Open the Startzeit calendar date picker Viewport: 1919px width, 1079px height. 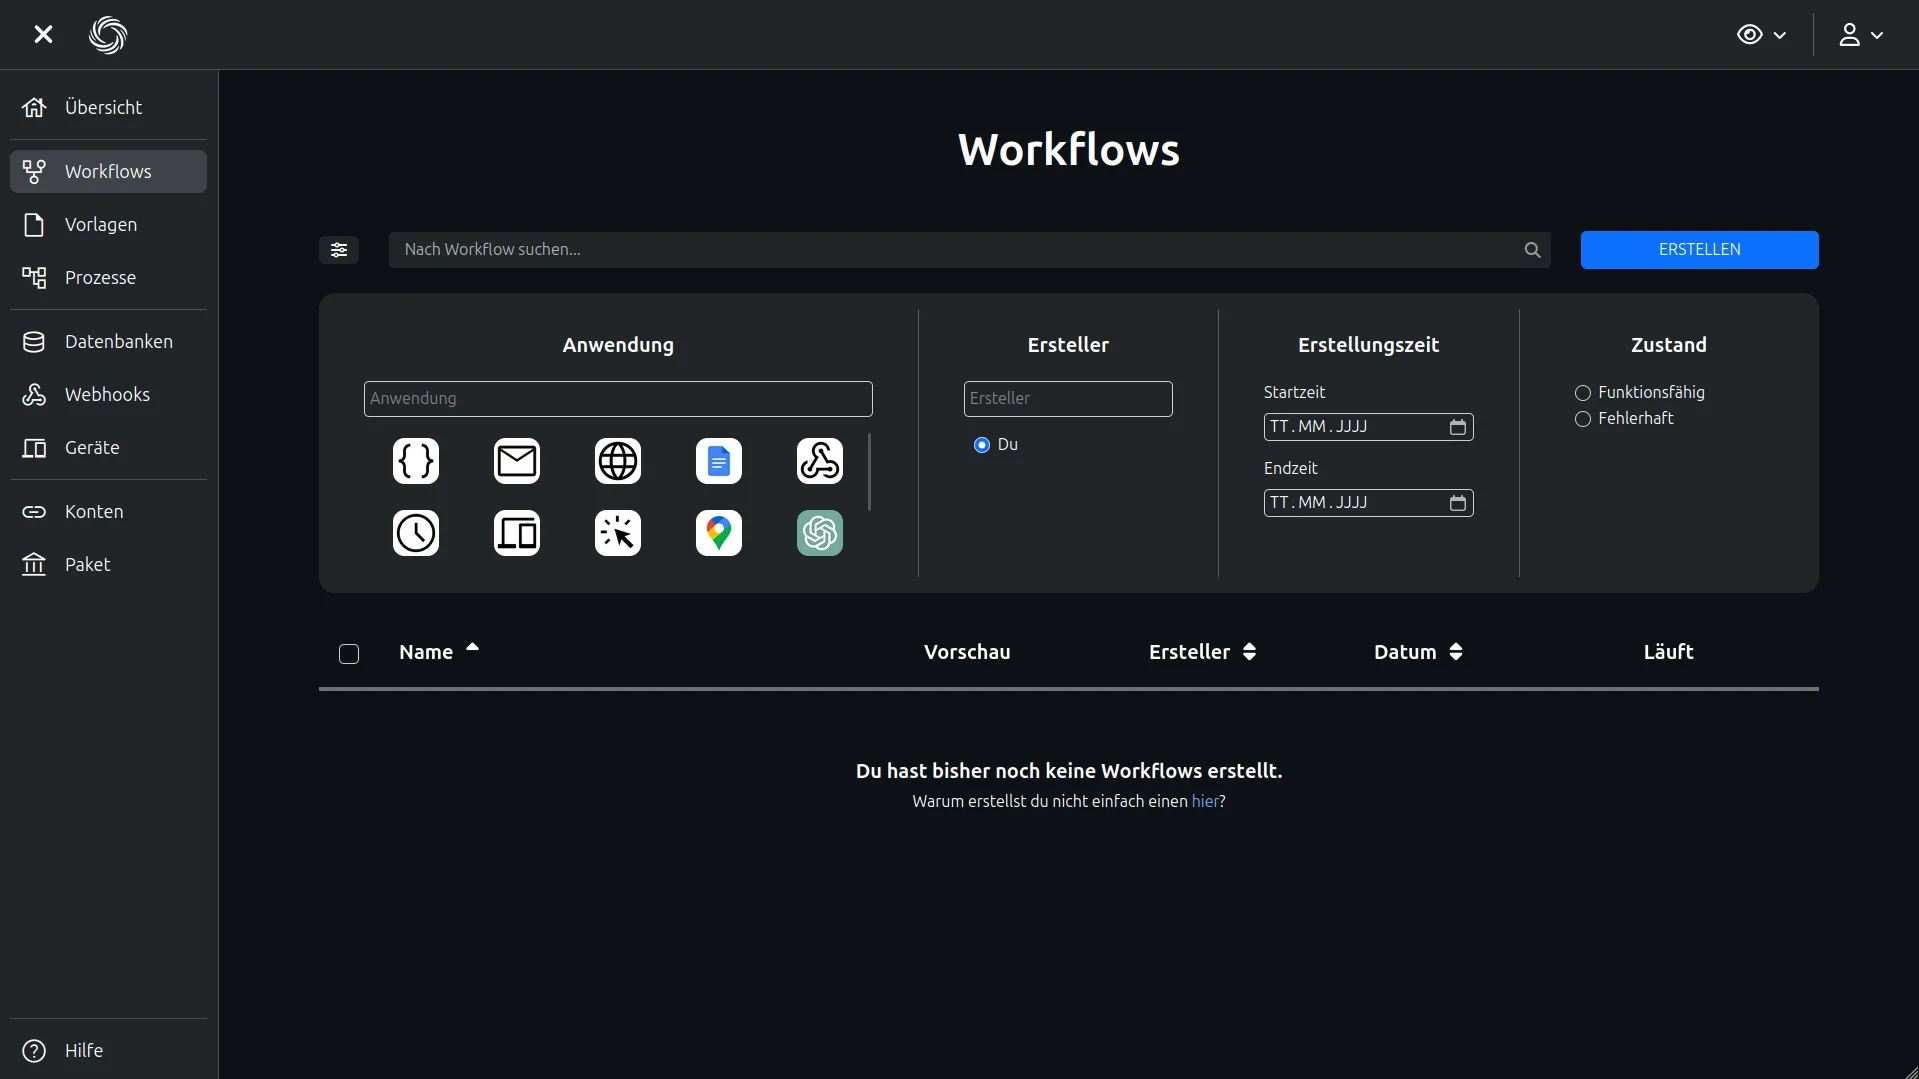[x=1458, y=427]
